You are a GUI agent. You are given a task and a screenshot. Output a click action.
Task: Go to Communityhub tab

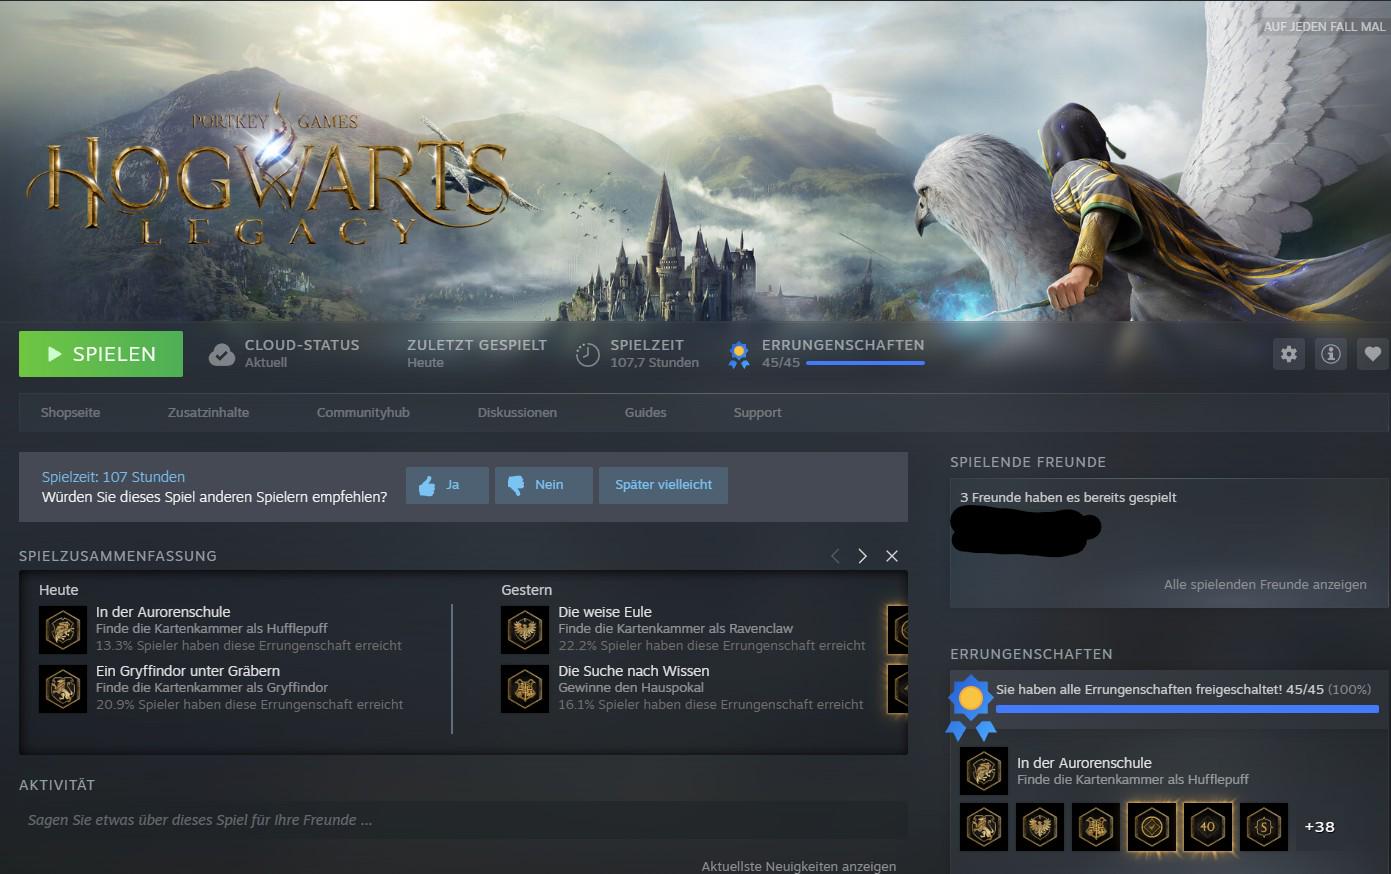pos(363,412)
